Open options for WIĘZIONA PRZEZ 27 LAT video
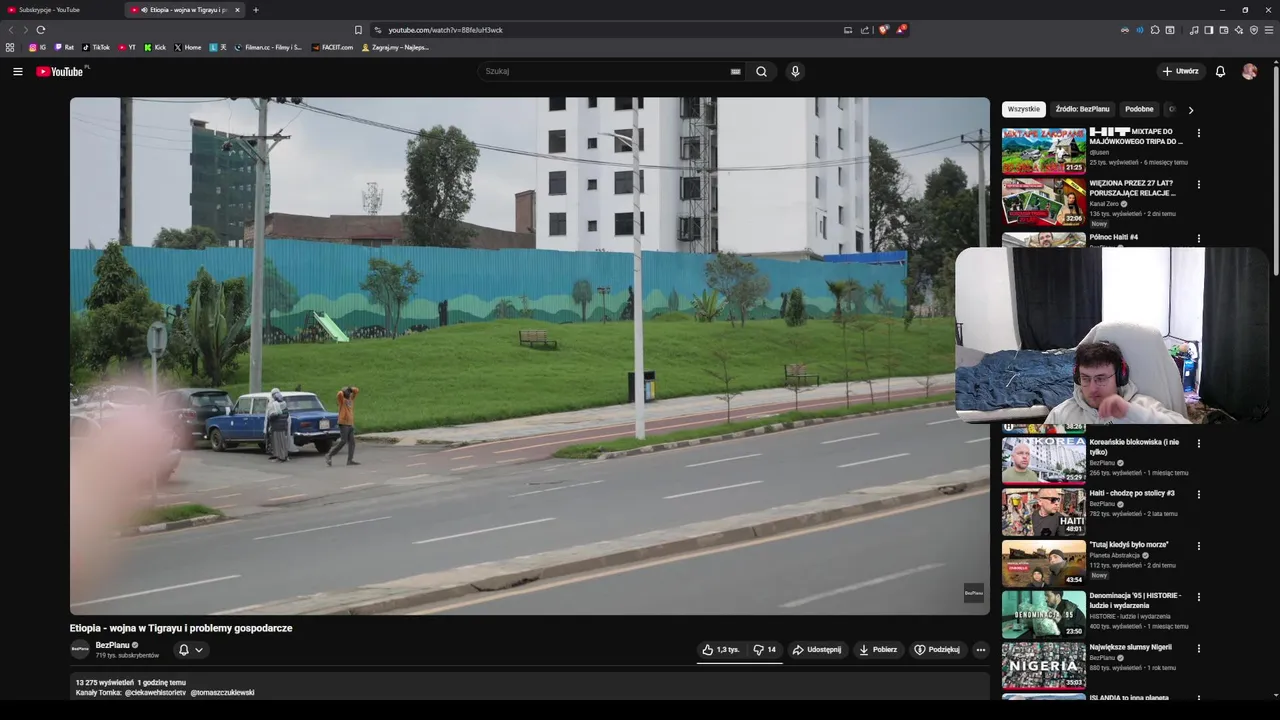 click(1198, 185)
